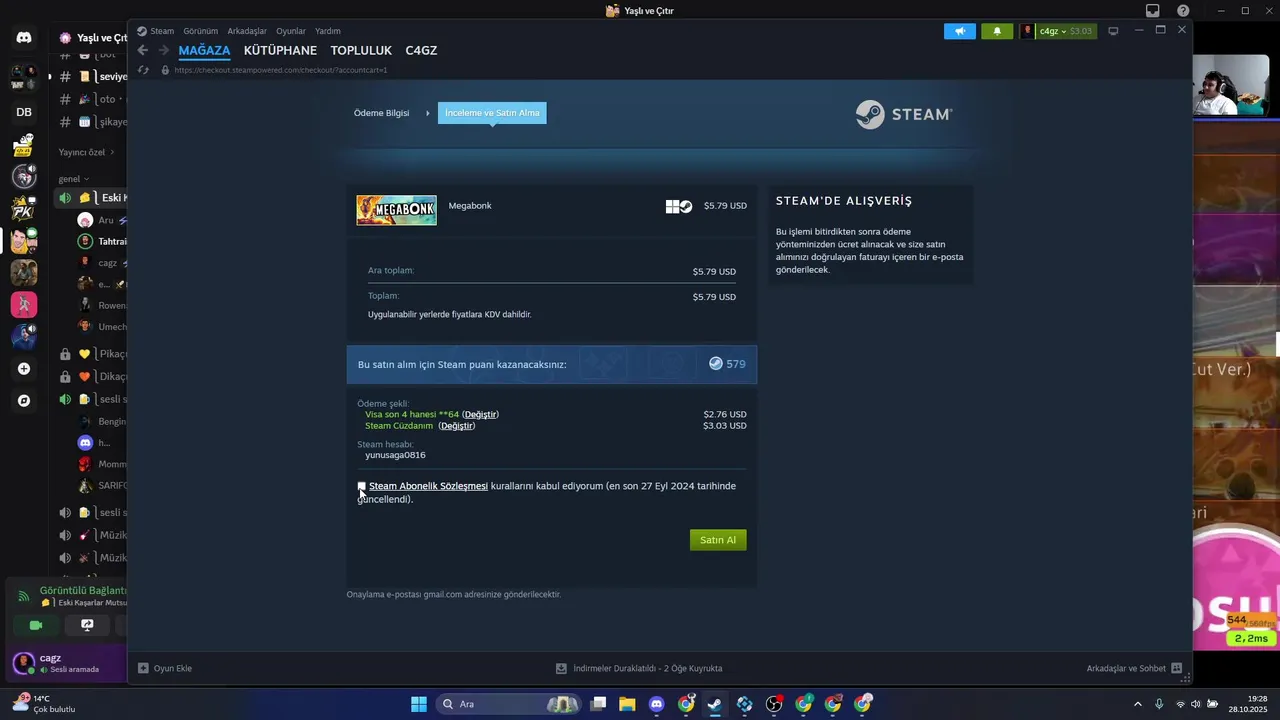The width and height of the screenshot is (1280, 720).
Task: Click the Steam points 579 badge
Action: [x=727, y=364]
